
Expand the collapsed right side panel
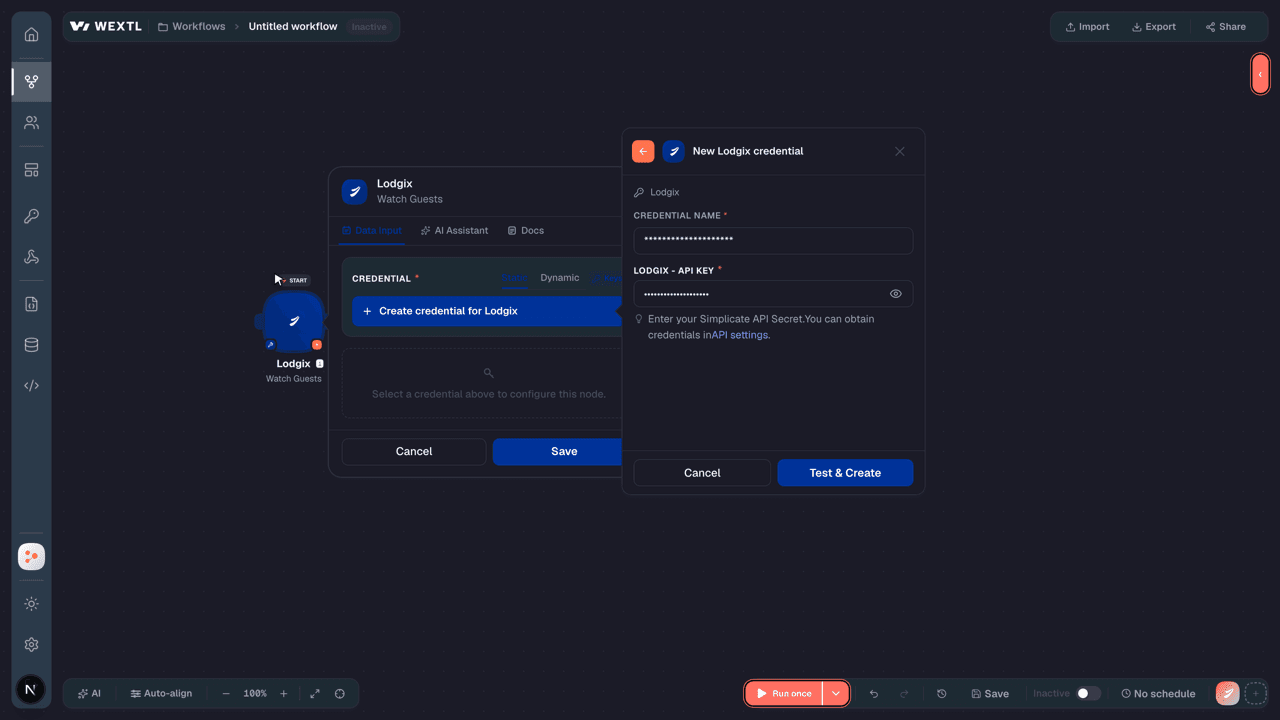[1260, 74]
